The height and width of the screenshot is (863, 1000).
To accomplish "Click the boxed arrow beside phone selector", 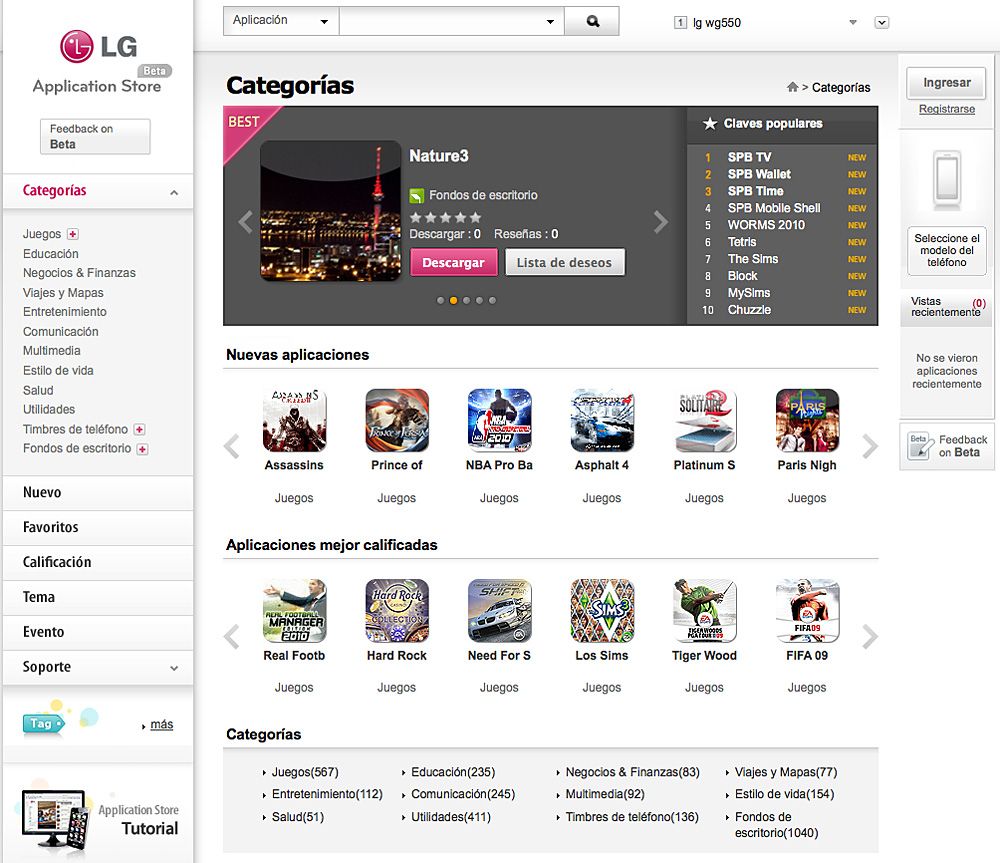I will (x=881, y=22).
